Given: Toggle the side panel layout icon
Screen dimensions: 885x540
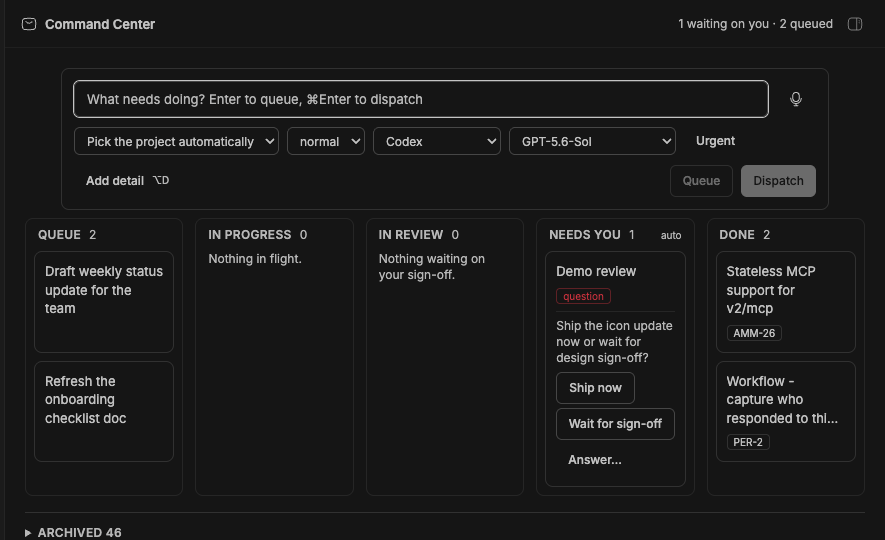Looking at the screenshot, I should pyautogui.click(x=855, y=24).
